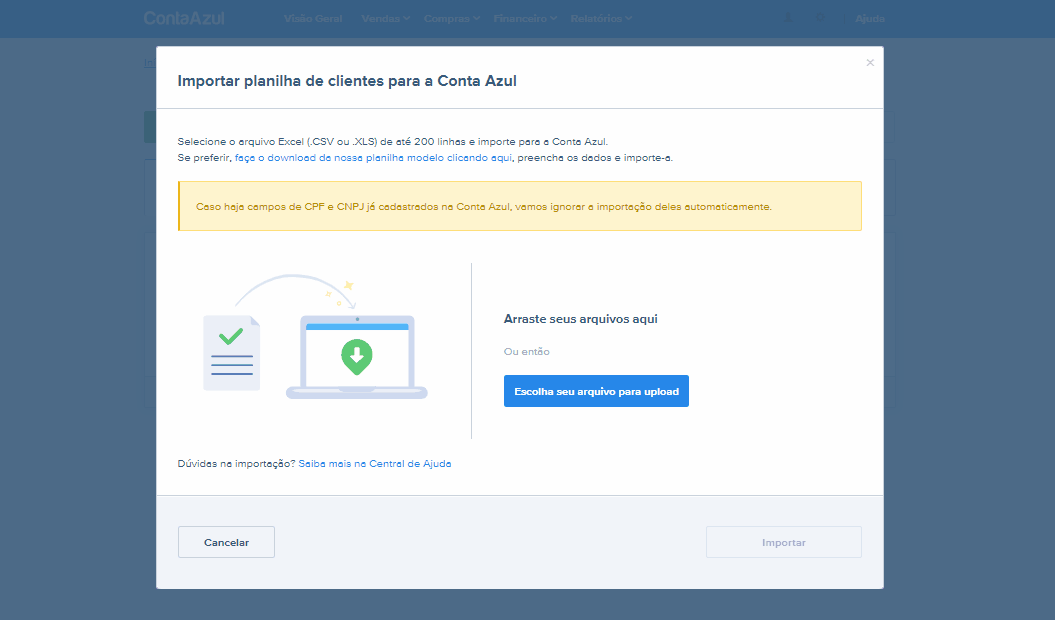Open 'Saiba mais na Central de Ajuda' link

pos(375,463)
